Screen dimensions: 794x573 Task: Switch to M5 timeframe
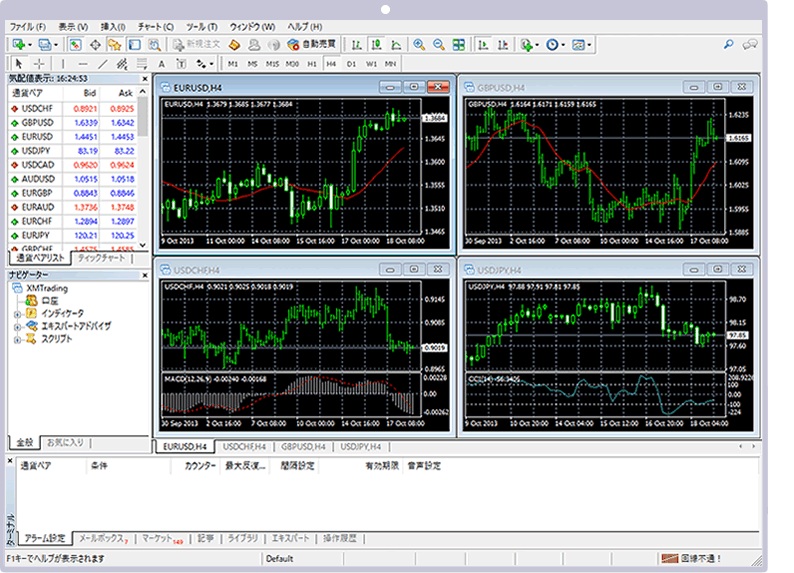(x=252, y=64)
